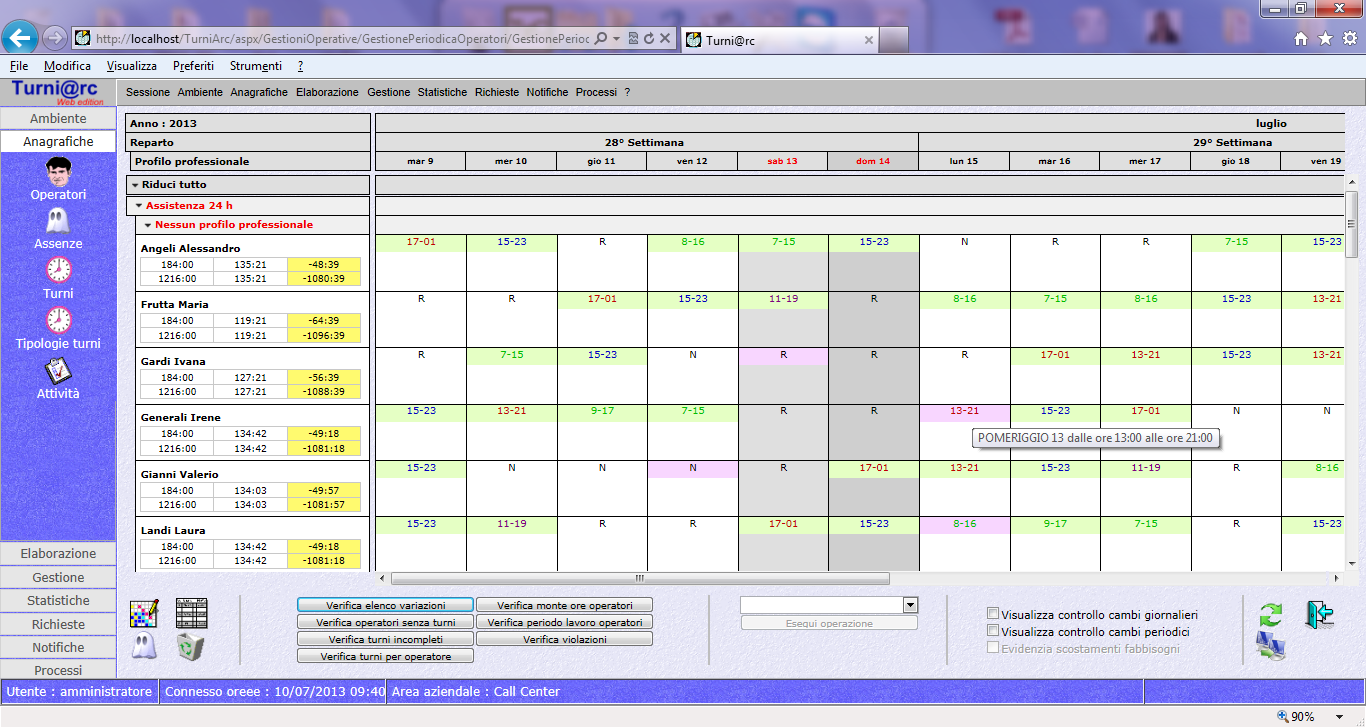Viewport: 1366px width, 728px height.
Task: Click the green refresh arrows icon
Action: tap(1271, 614)
